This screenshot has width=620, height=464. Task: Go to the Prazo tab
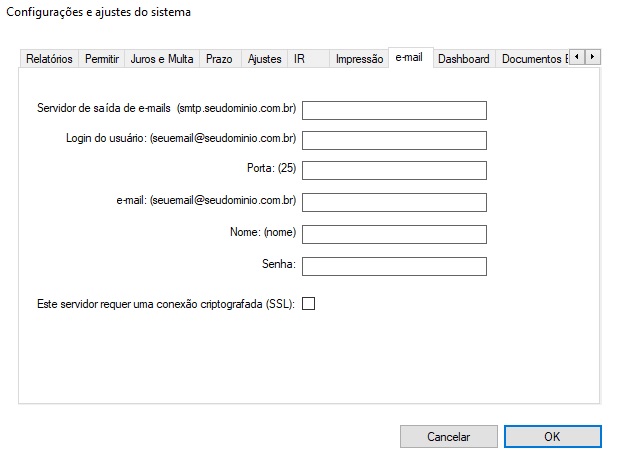coord(219,59)
